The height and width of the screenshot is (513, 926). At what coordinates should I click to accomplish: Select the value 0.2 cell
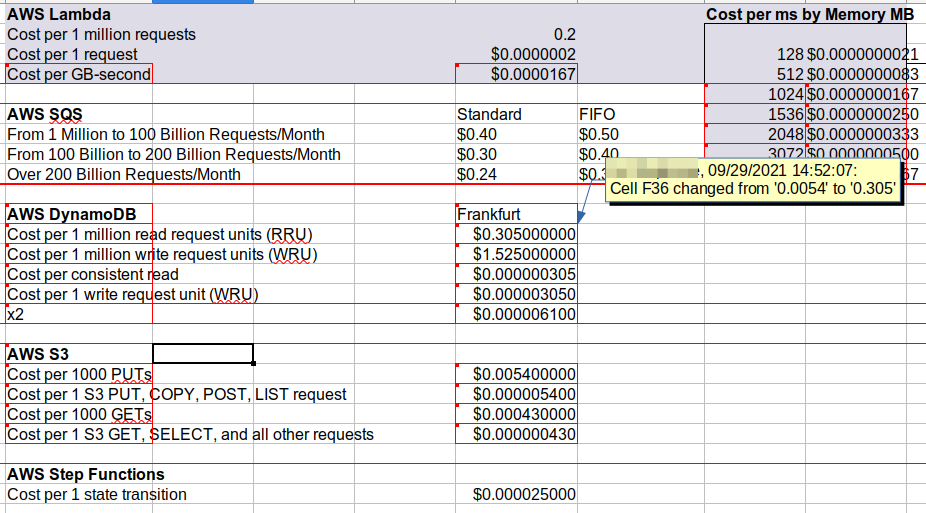click(517, 34)
